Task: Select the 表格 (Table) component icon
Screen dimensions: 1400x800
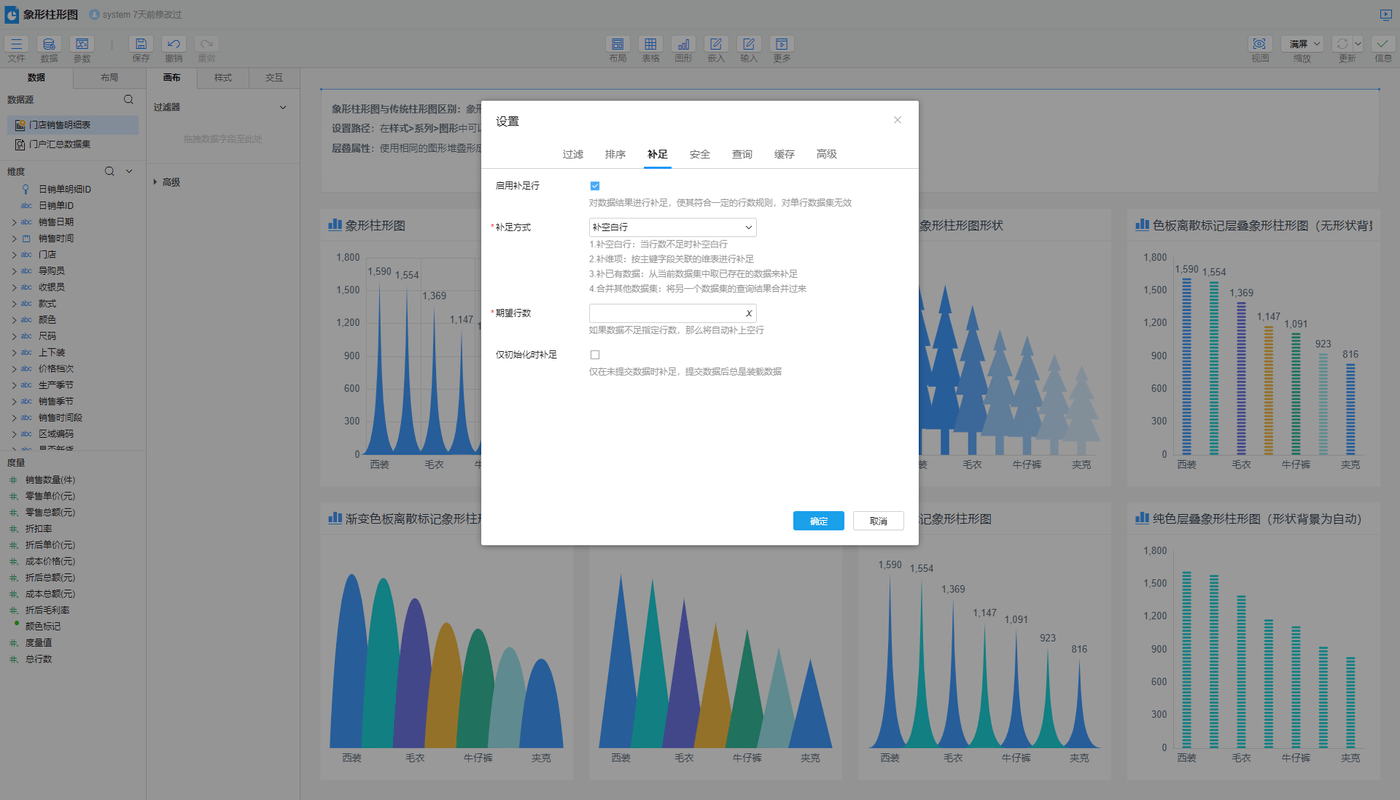Action: tap(650, 44)
